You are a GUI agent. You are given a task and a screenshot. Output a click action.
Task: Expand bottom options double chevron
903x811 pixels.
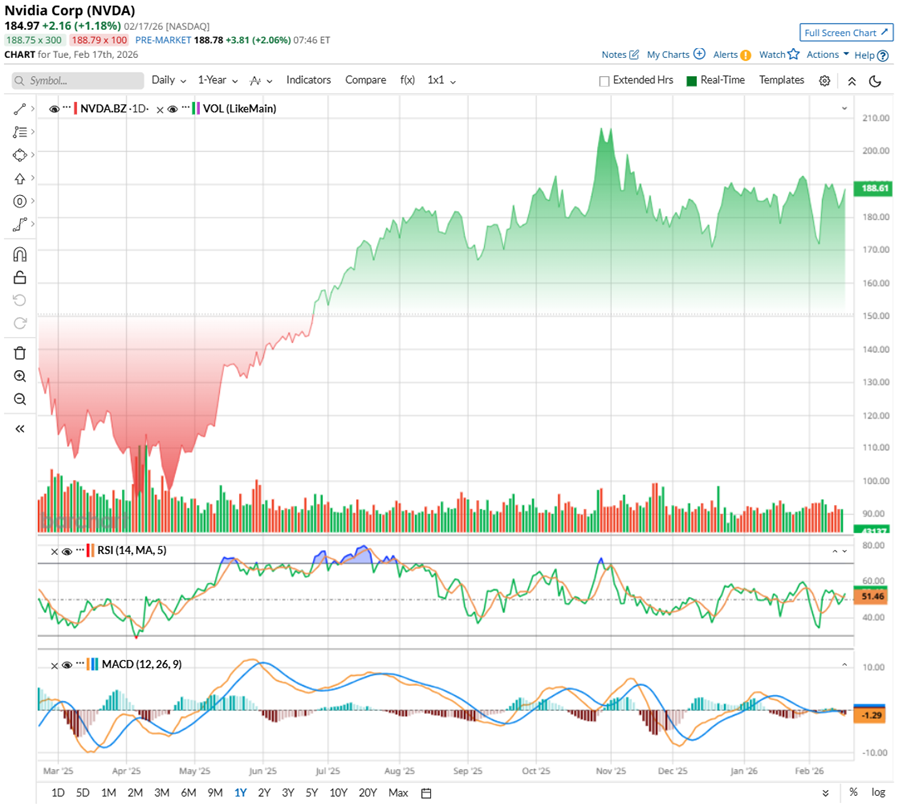tap(825, 793)
